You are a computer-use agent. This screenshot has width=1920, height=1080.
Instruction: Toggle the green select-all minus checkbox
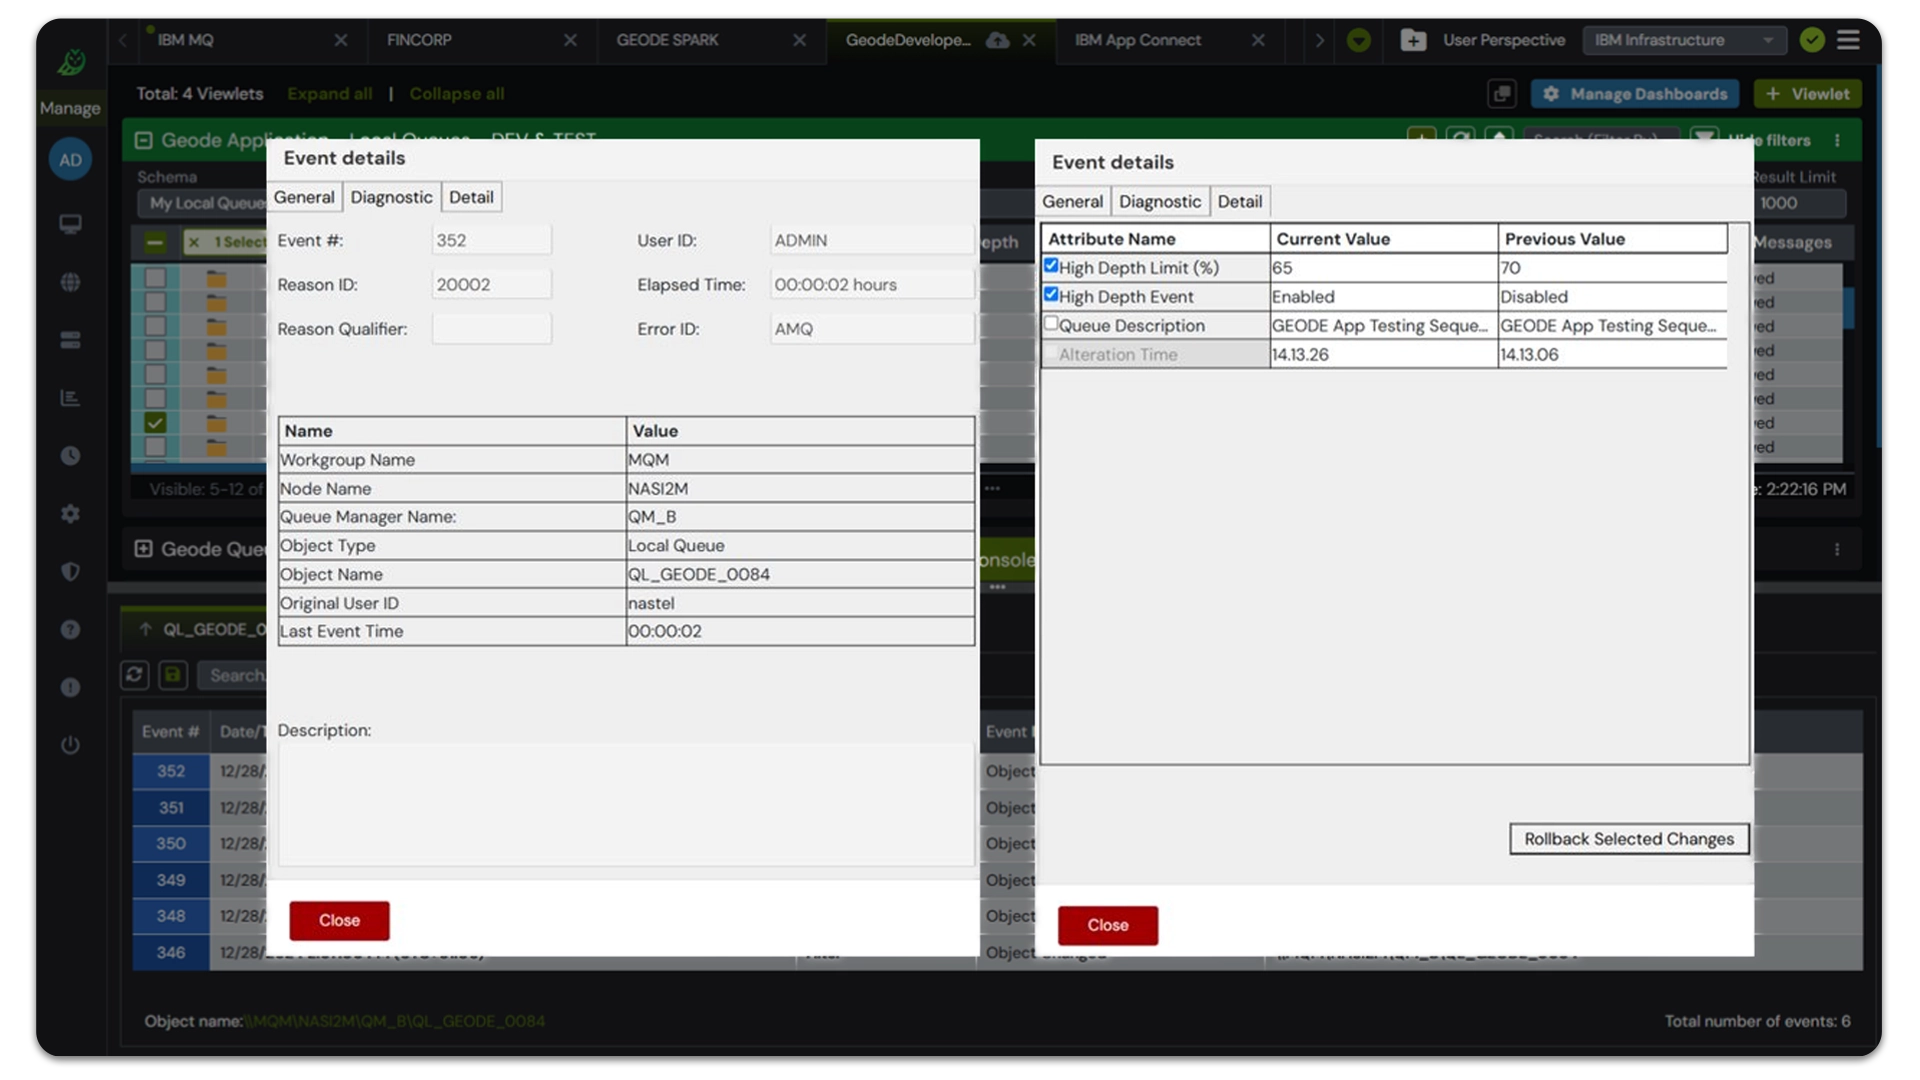[x=155, y=242]
